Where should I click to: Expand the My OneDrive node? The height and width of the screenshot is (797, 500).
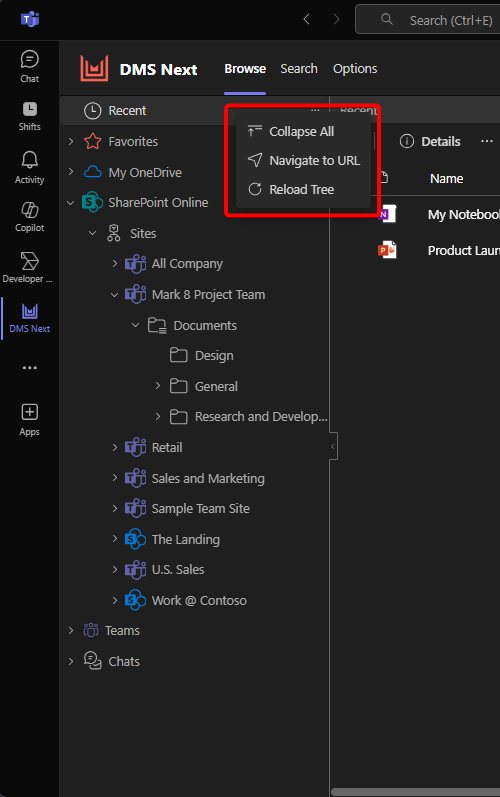coord(71,172)
